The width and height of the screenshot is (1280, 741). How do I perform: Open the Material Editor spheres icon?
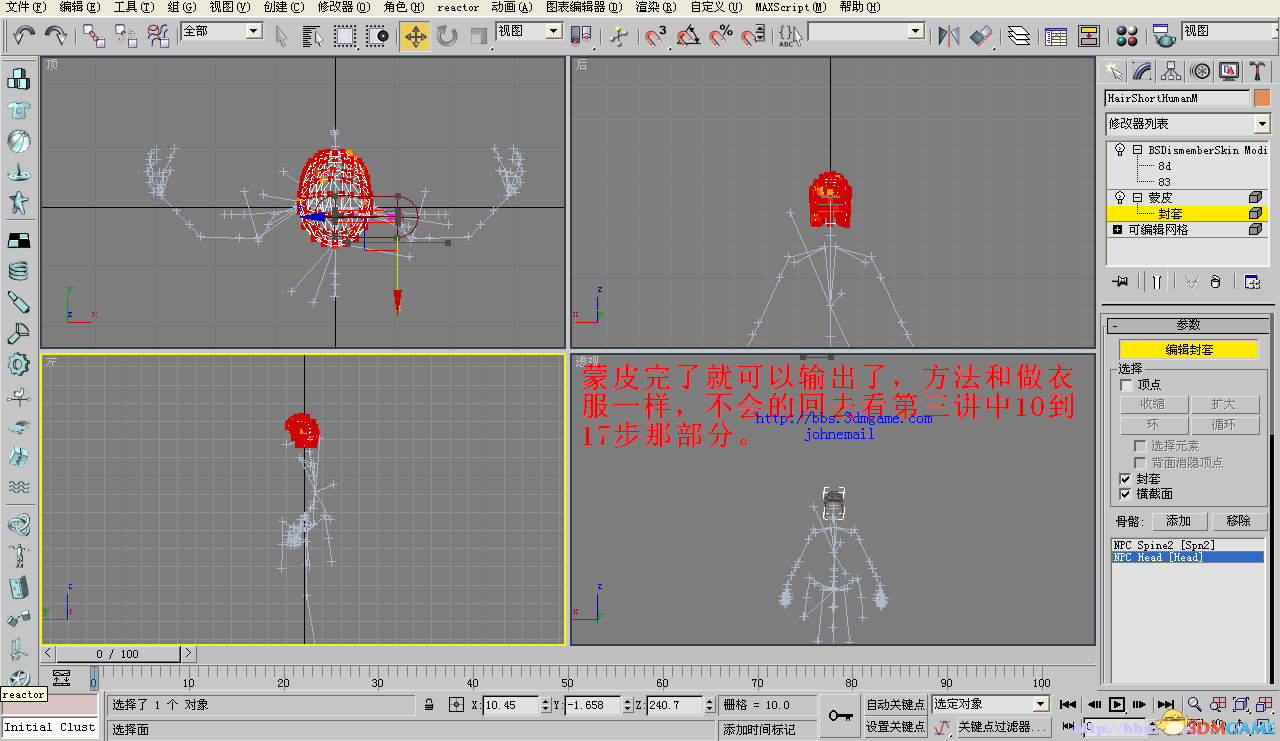point(1126,36)
